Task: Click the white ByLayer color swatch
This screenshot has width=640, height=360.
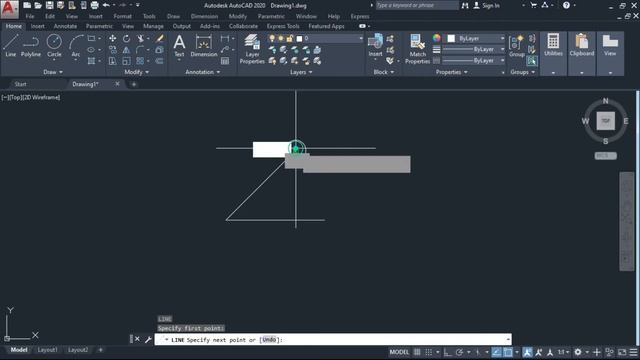Action: [451, 38]
